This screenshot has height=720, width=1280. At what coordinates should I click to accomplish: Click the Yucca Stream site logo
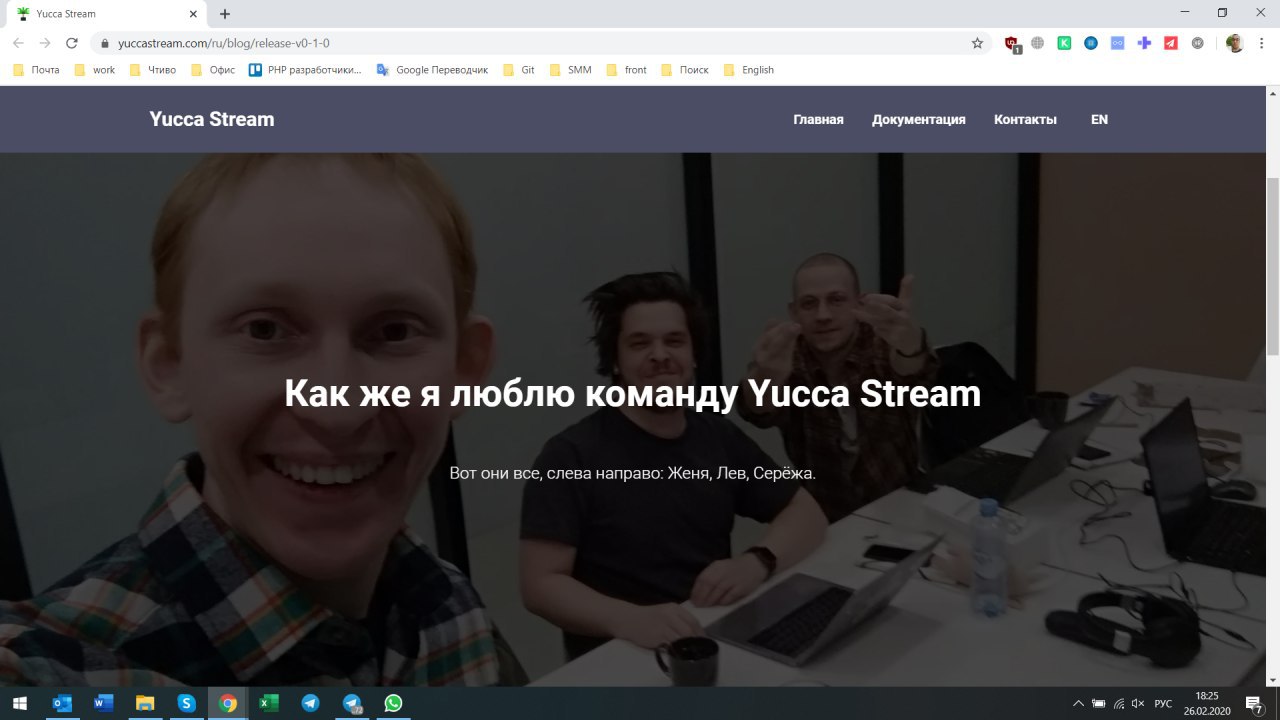[212, 119]
